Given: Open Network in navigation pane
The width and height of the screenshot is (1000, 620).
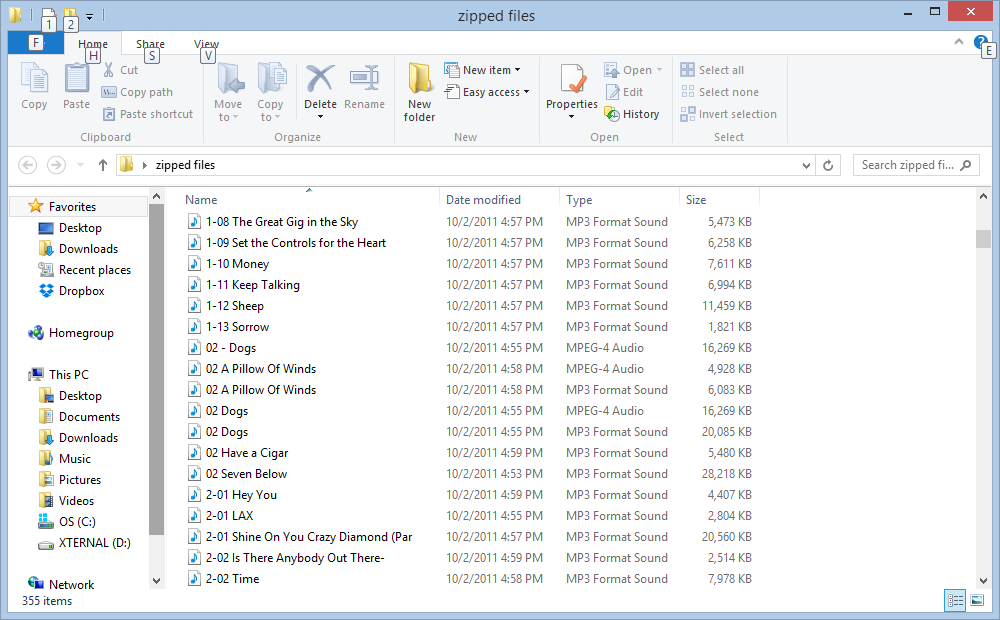Looking at the screenshot, I should point(61,585).
